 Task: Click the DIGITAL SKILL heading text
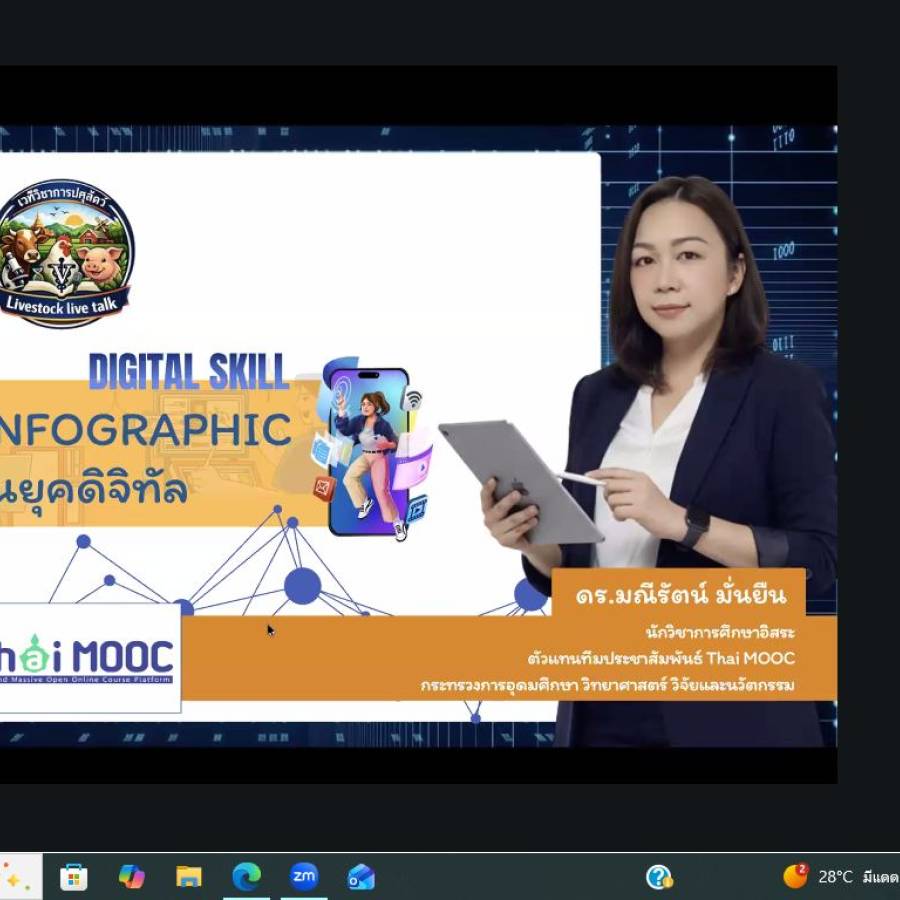point(190,370)
